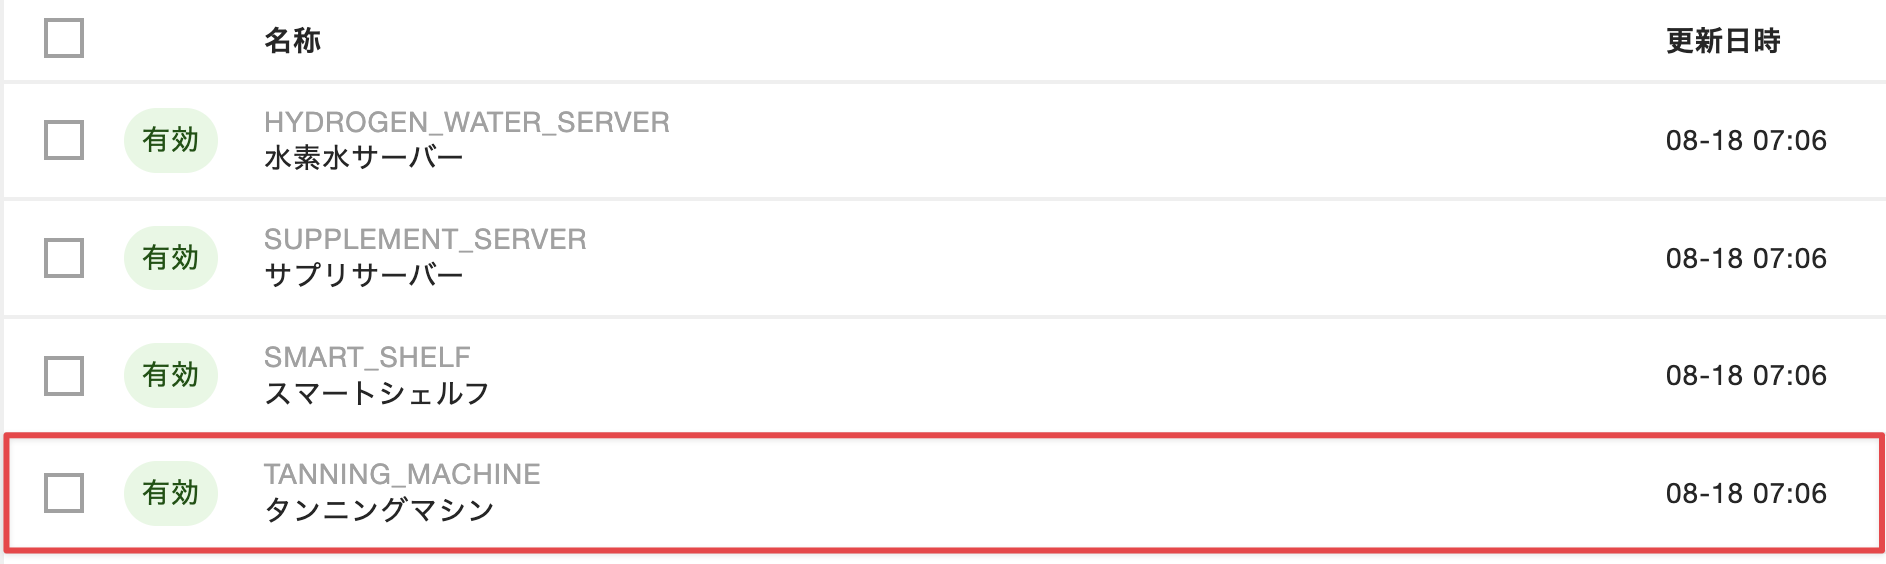Click the 有効 badge on TANNING_MACHINE row
1886x564 pixels.
click(x=171, y=493)
